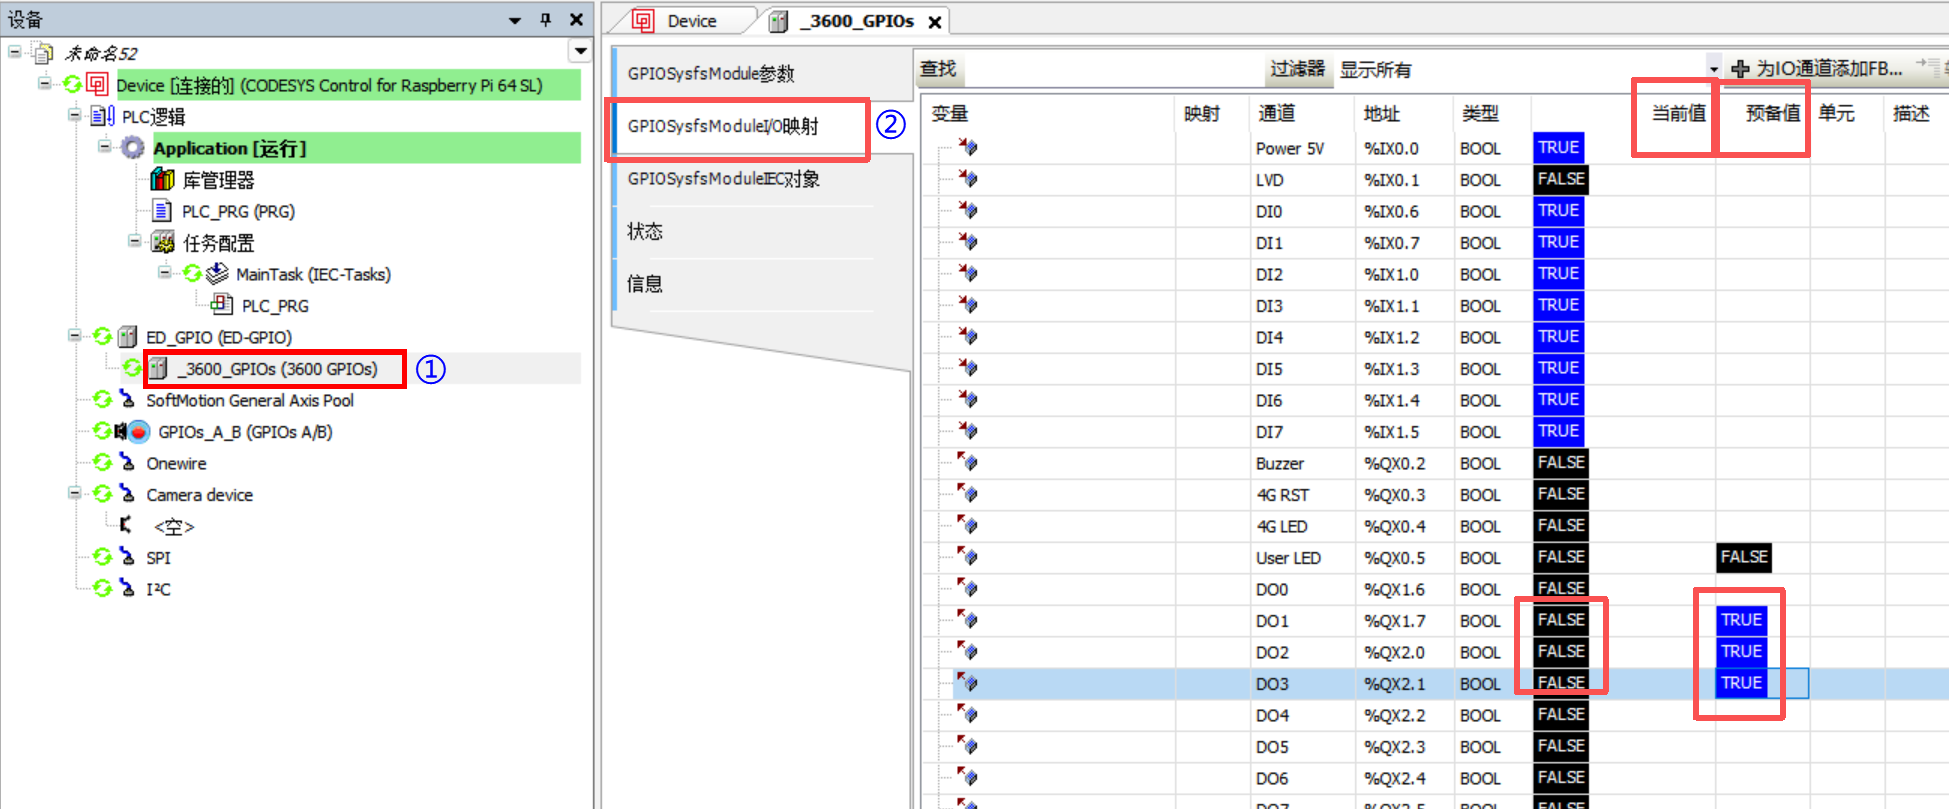Screen dimensions: 1949x809
Task: Toggle the User LED prepared value FALSE cell
Action: coord(1744,557)
